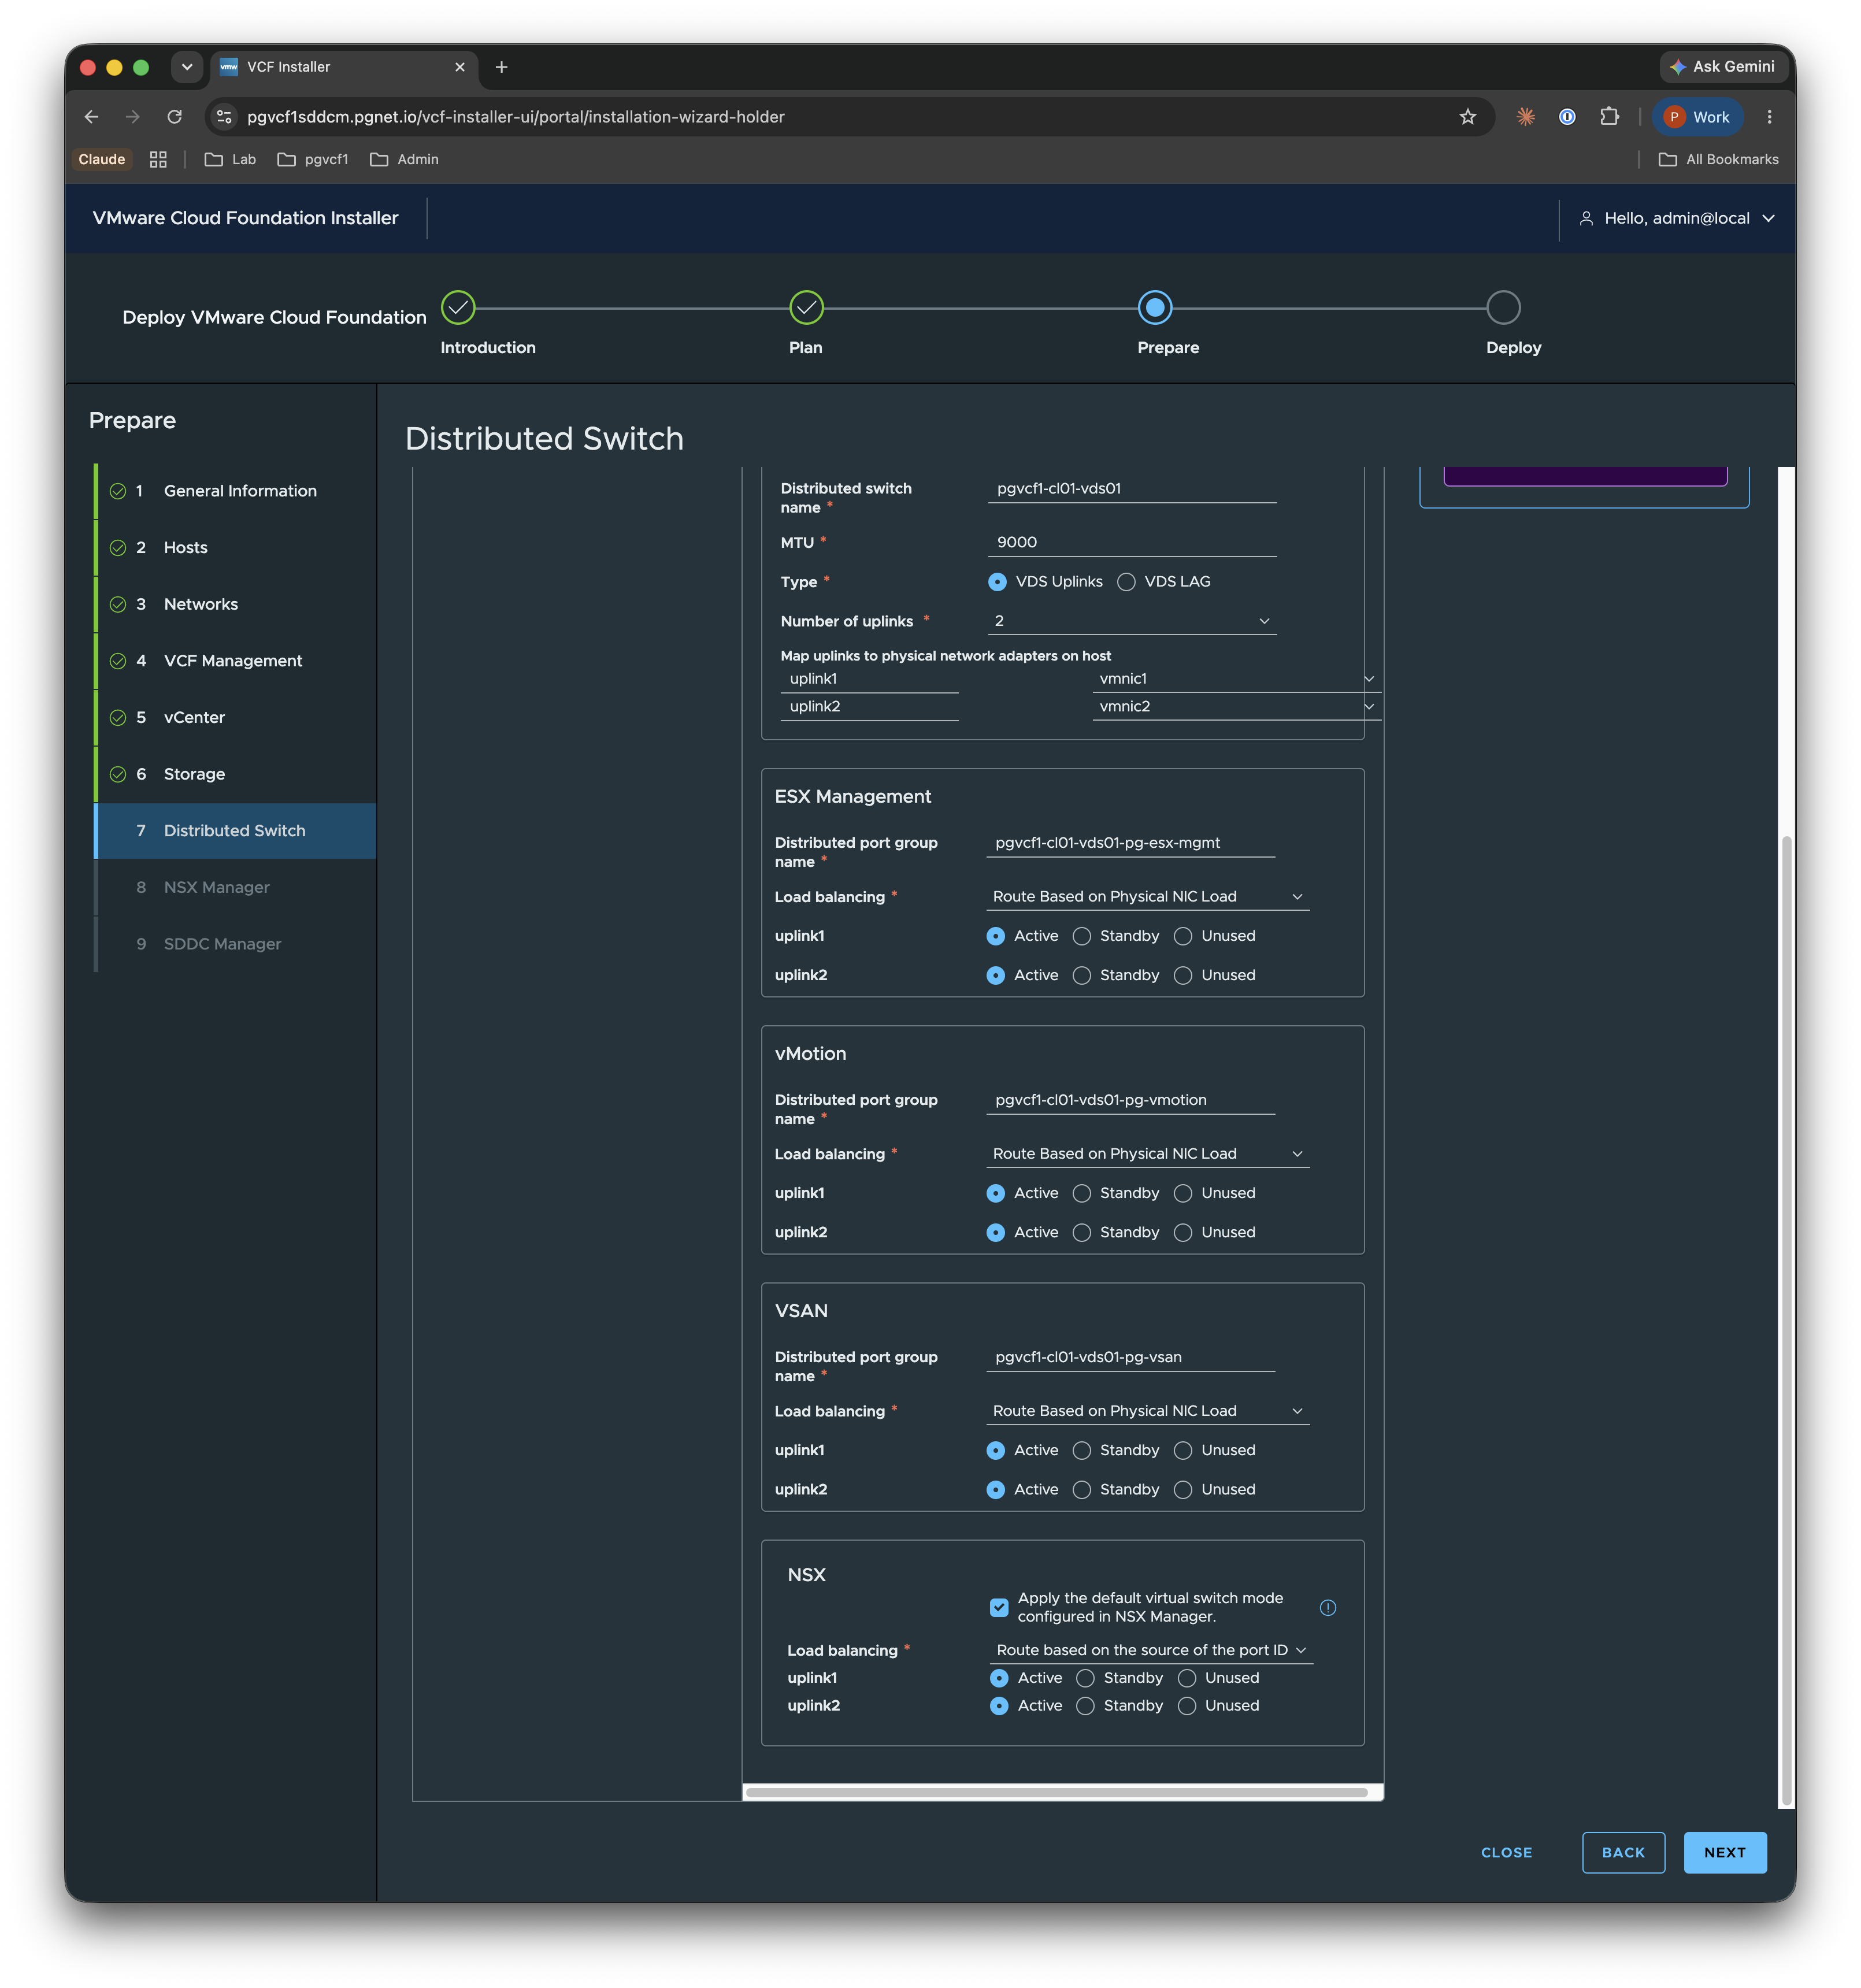Bookmark this page with star icon
1861x1988 pixels.
click(x=1467, y=117)
